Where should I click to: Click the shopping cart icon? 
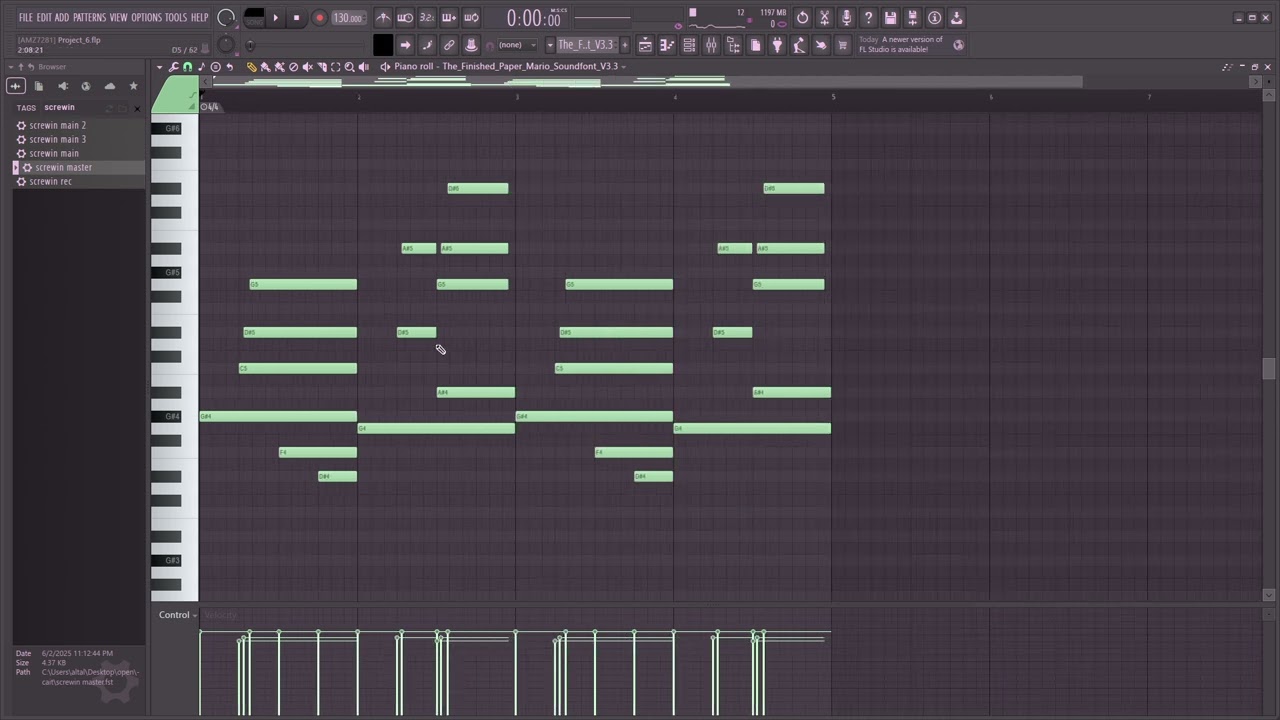click(843, 45)
